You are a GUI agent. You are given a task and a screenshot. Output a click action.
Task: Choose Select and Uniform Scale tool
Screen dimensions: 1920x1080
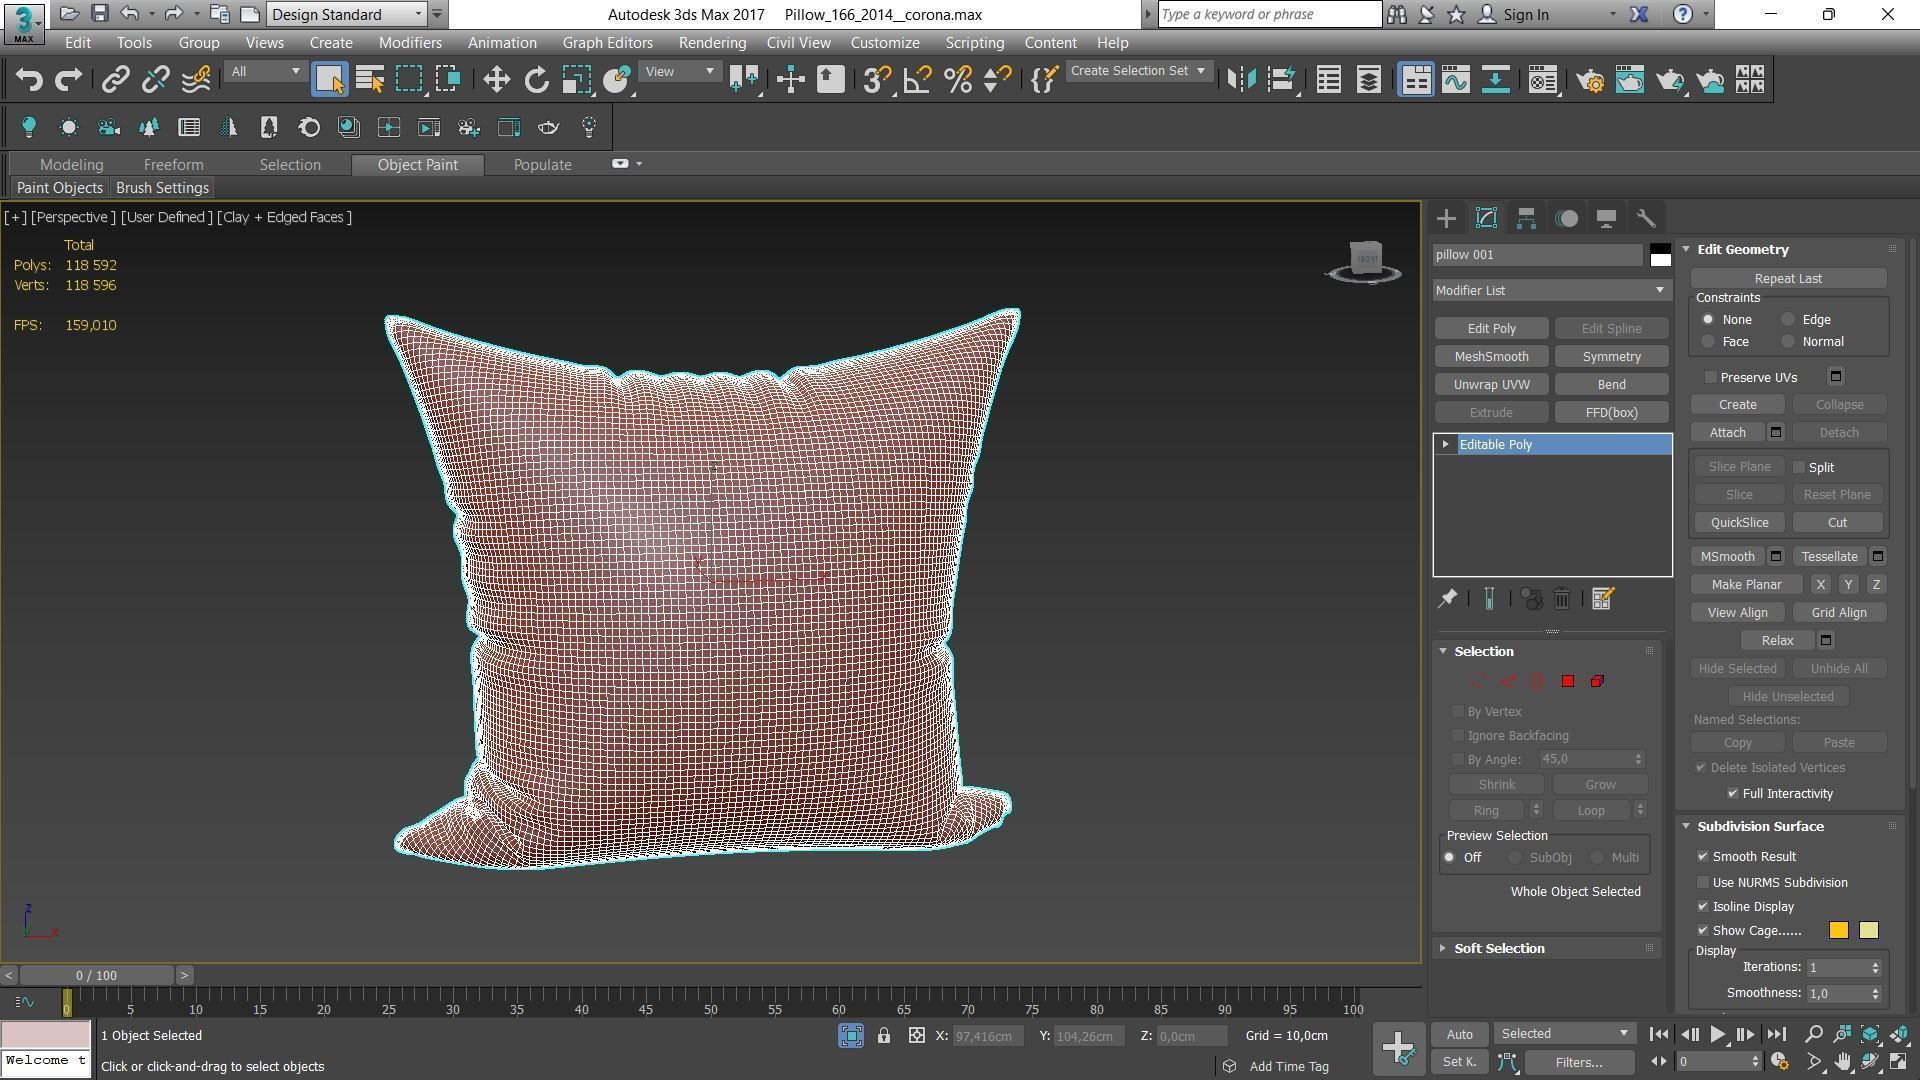coord(577,80)
